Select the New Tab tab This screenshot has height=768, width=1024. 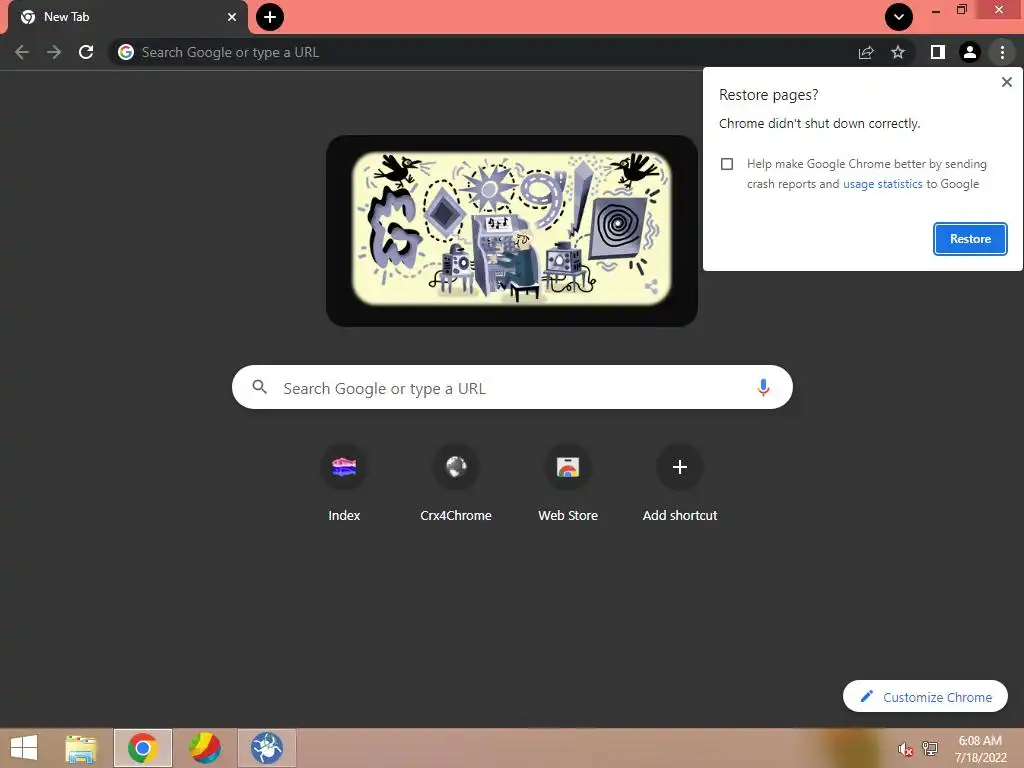pos(127,17)
